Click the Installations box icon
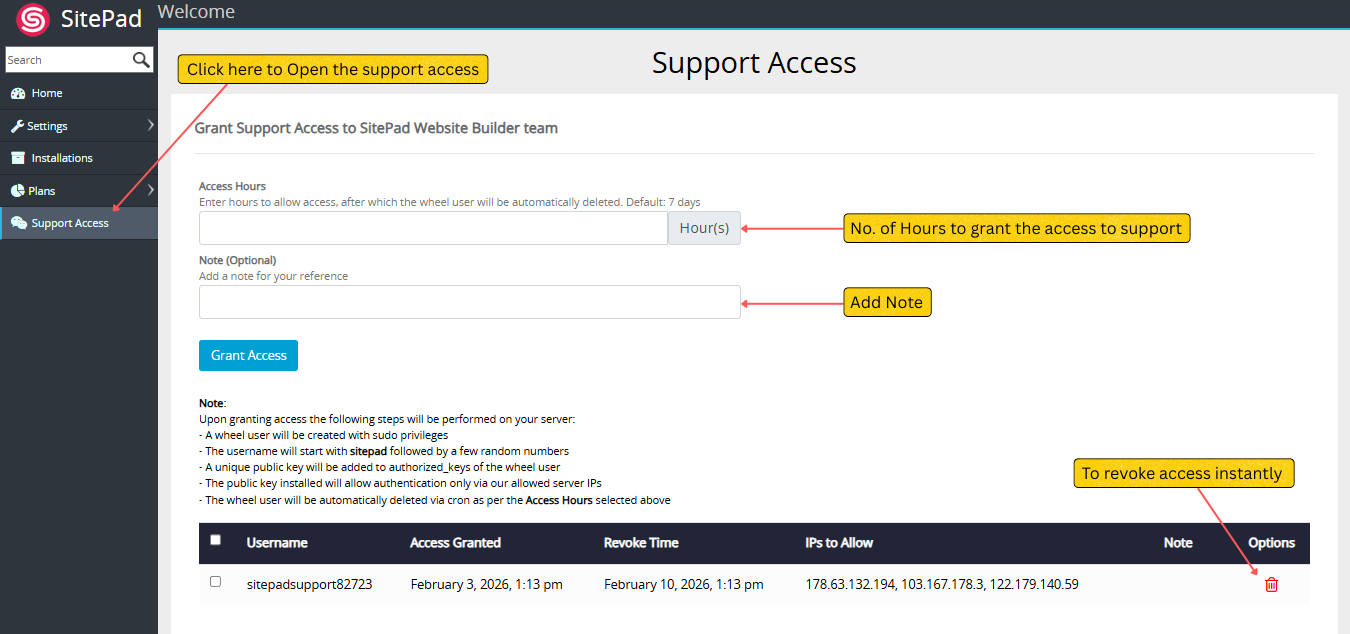The image size is (1350, 634). (18, 158)
